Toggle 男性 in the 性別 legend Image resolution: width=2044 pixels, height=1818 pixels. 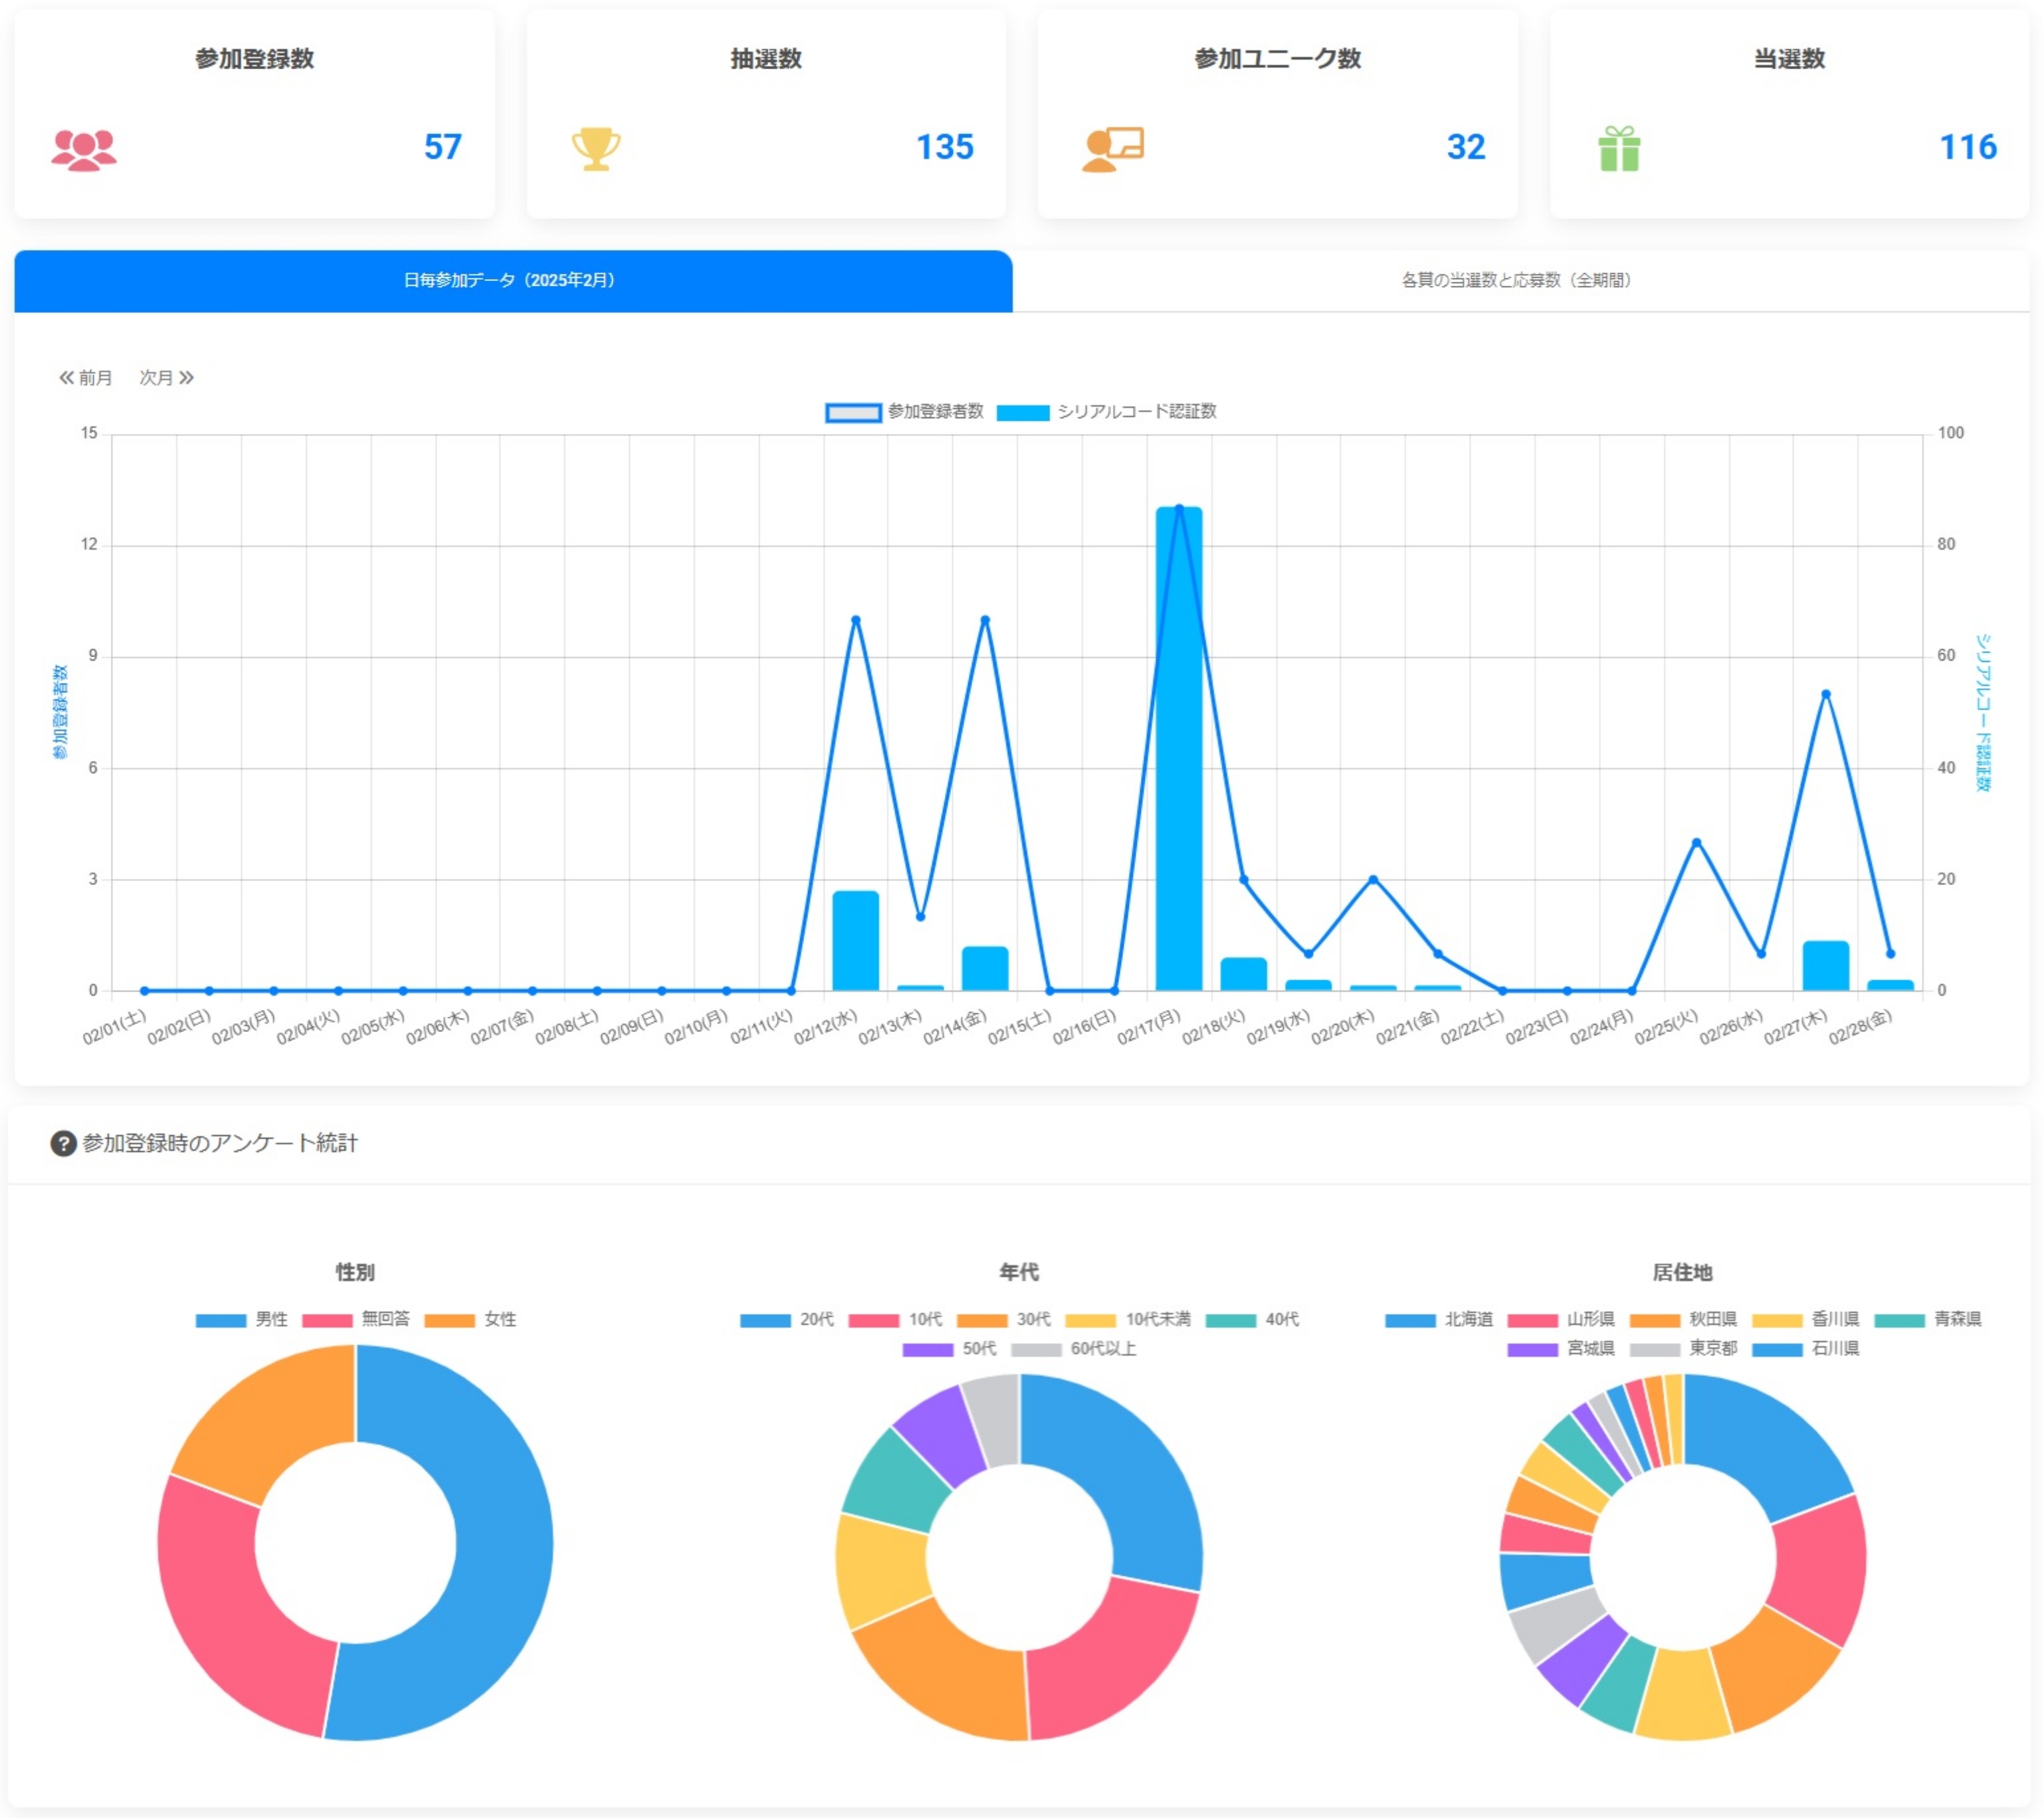click(241, 1320)
